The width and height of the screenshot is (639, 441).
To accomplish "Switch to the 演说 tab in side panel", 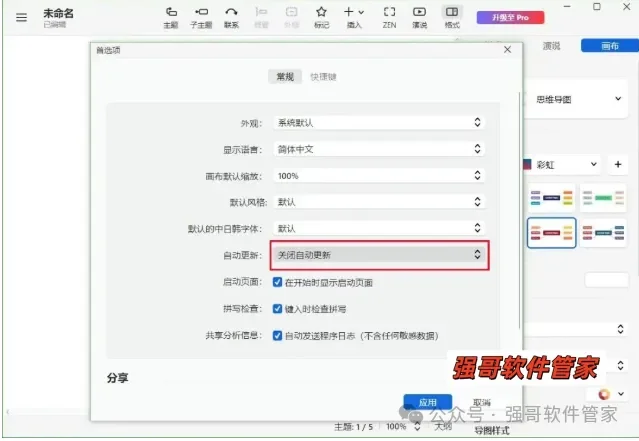I will (551, 46).
